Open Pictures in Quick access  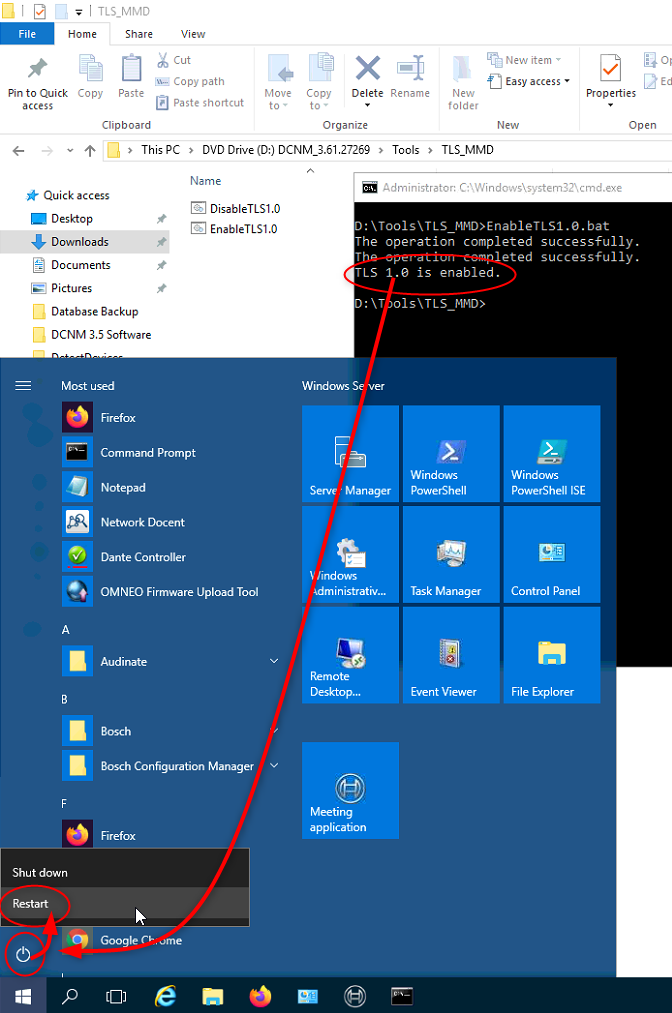tap(85, 288)
